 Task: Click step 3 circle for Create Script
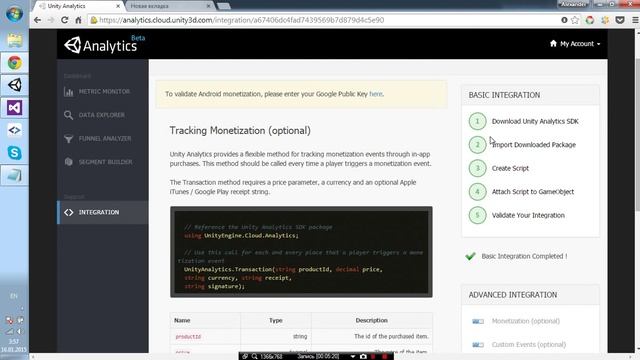pos(477,168)
